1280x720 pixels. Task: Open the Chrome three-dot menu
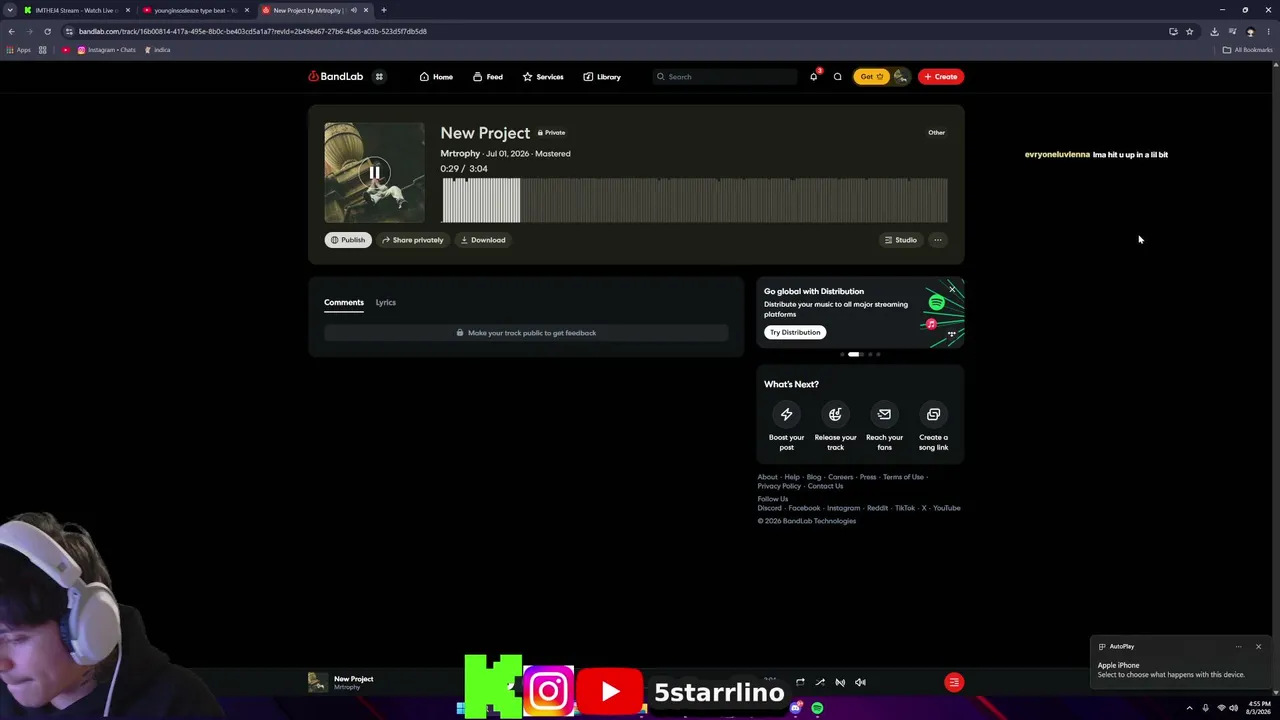[x=1268, y=31]
